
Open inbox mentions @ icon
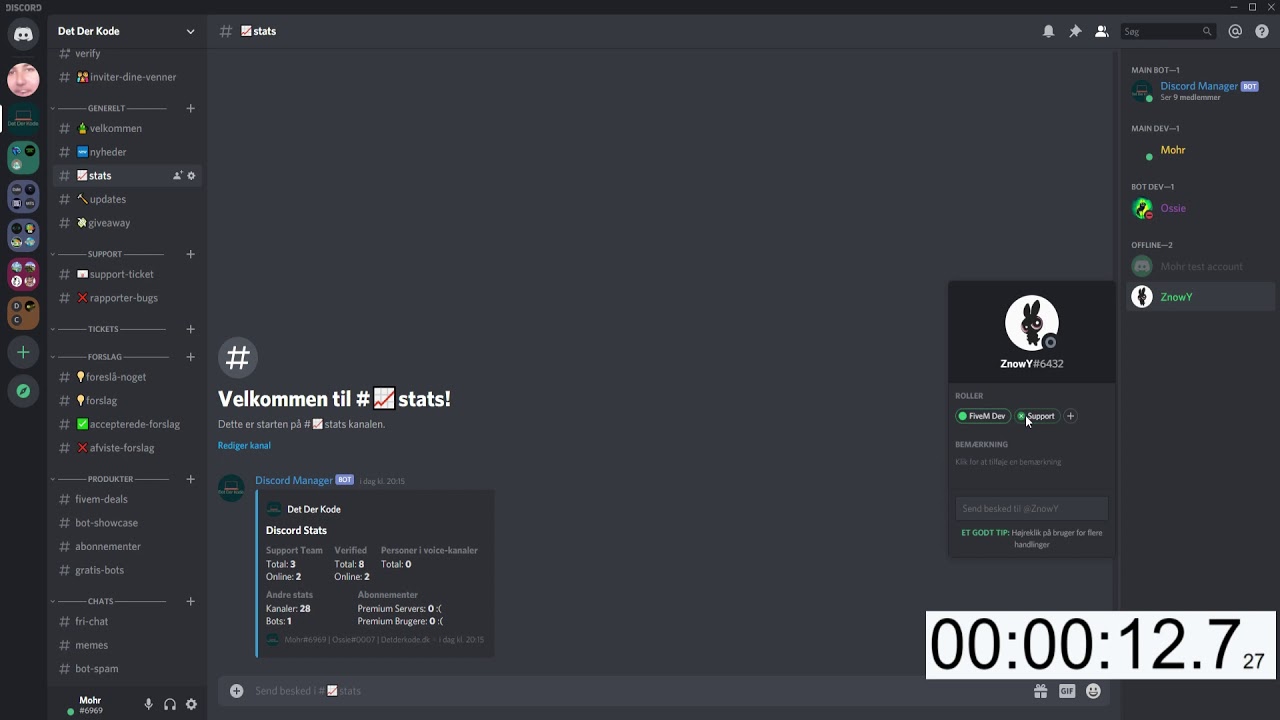(1235, 31)
